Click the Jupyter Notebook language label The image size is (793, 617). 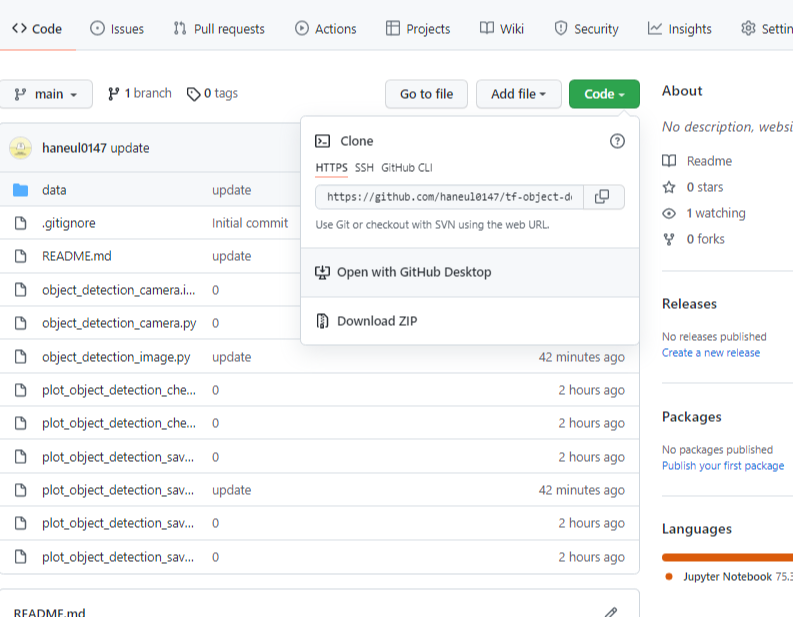pyautogui.click(x=727, y=577)
